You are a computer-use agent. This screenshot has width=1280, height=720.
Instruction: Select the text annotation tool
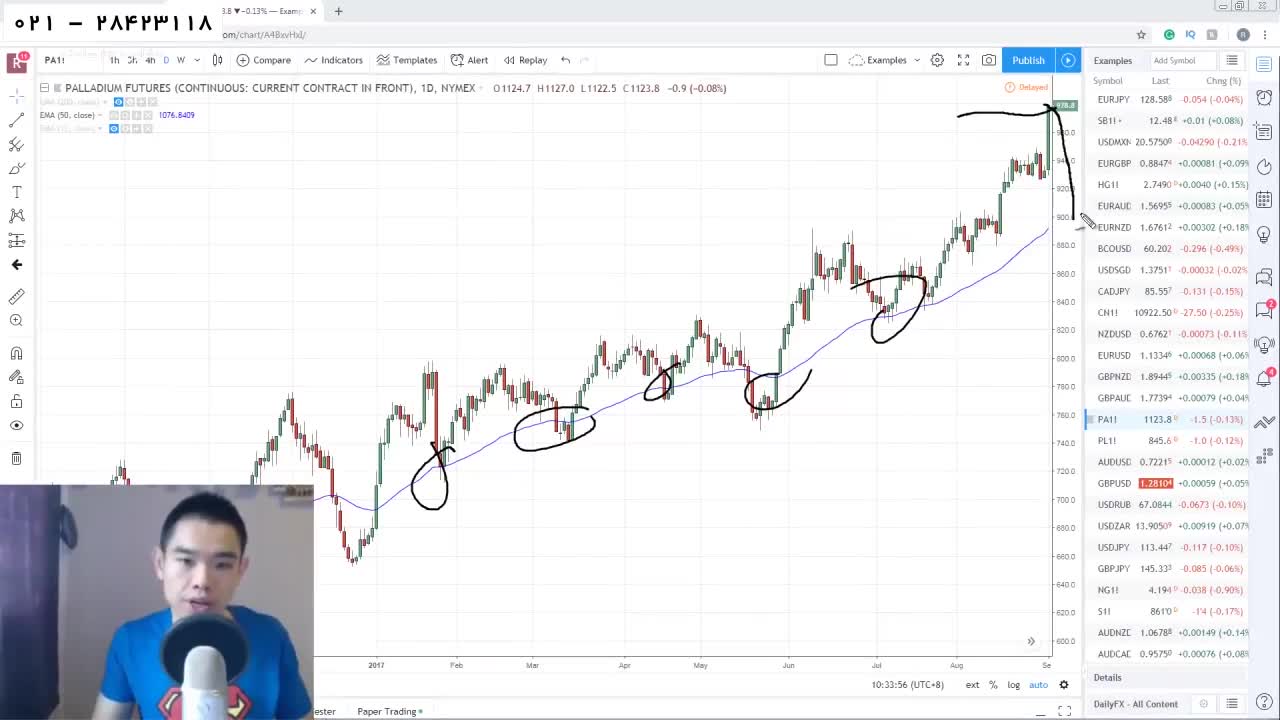coord(17,192)
